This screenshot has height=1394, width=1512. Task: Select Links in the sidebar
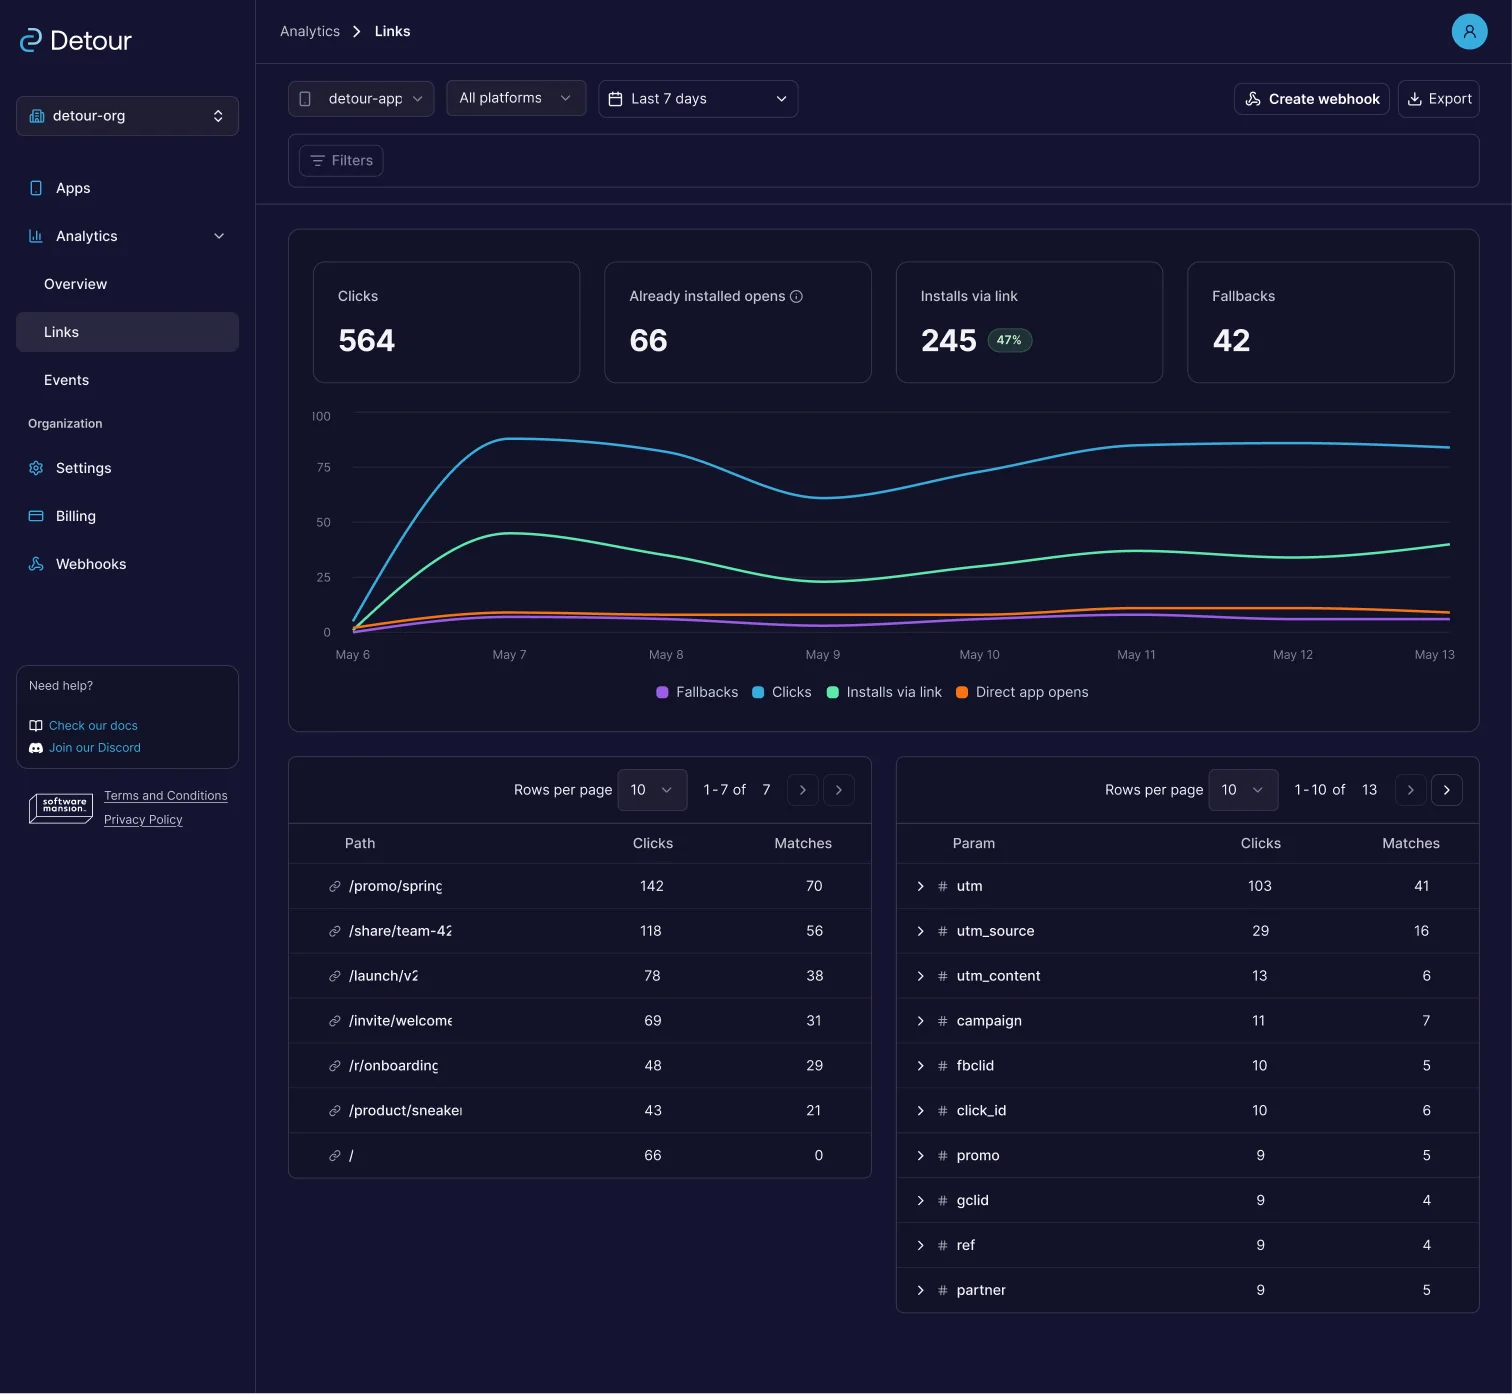click(127, 332)
